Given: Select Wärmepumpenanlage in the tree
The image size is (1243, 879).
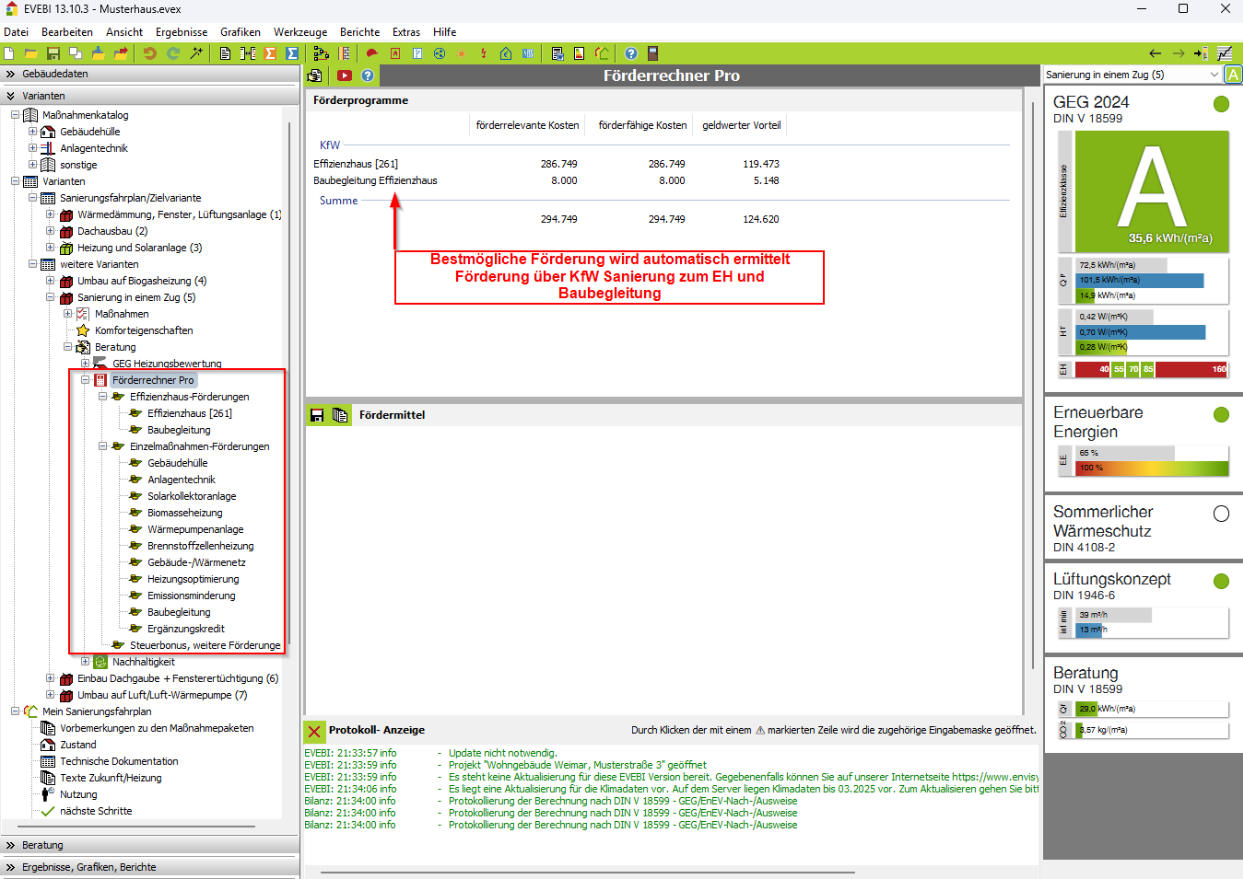Looking at the screenshot, I should (x=195, y=529).
